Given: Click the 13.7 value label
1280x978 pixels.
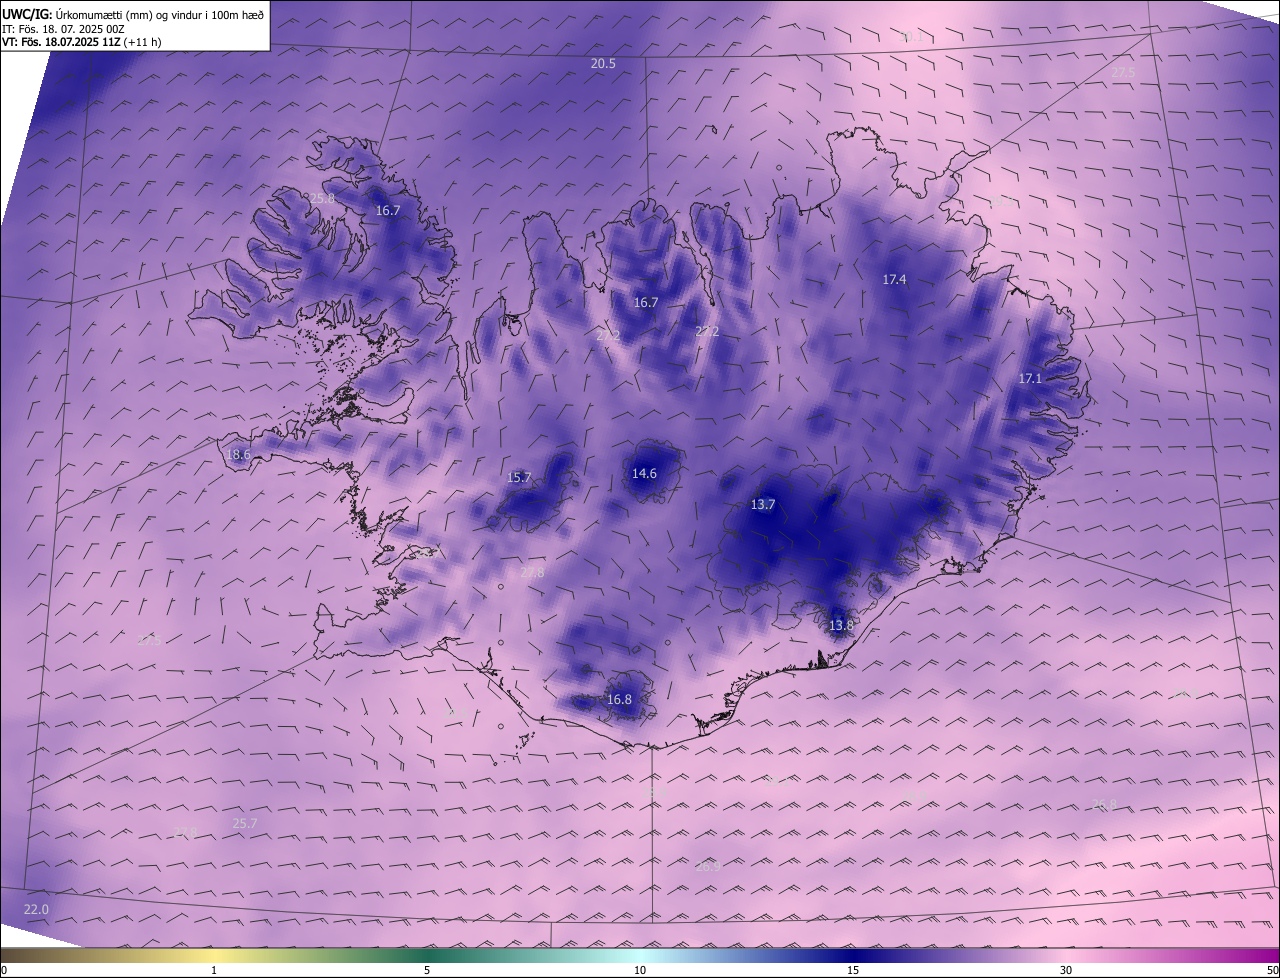Looking at the screenshot, I should [762, 504].
